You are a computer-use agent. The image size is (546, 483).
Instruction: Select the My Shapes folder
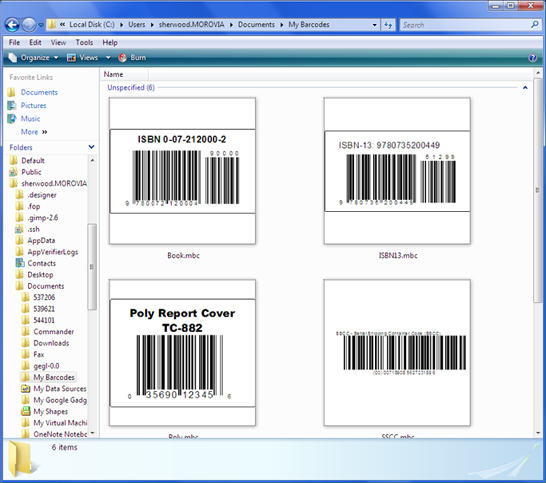50,412
